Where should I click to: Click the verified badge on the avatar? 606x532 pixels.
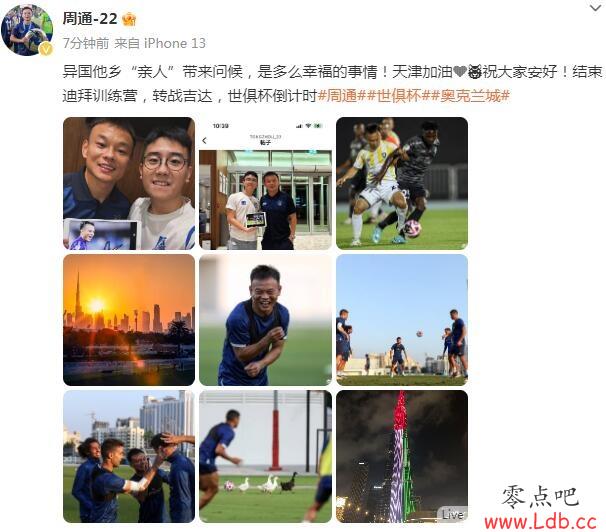point(46,49)
